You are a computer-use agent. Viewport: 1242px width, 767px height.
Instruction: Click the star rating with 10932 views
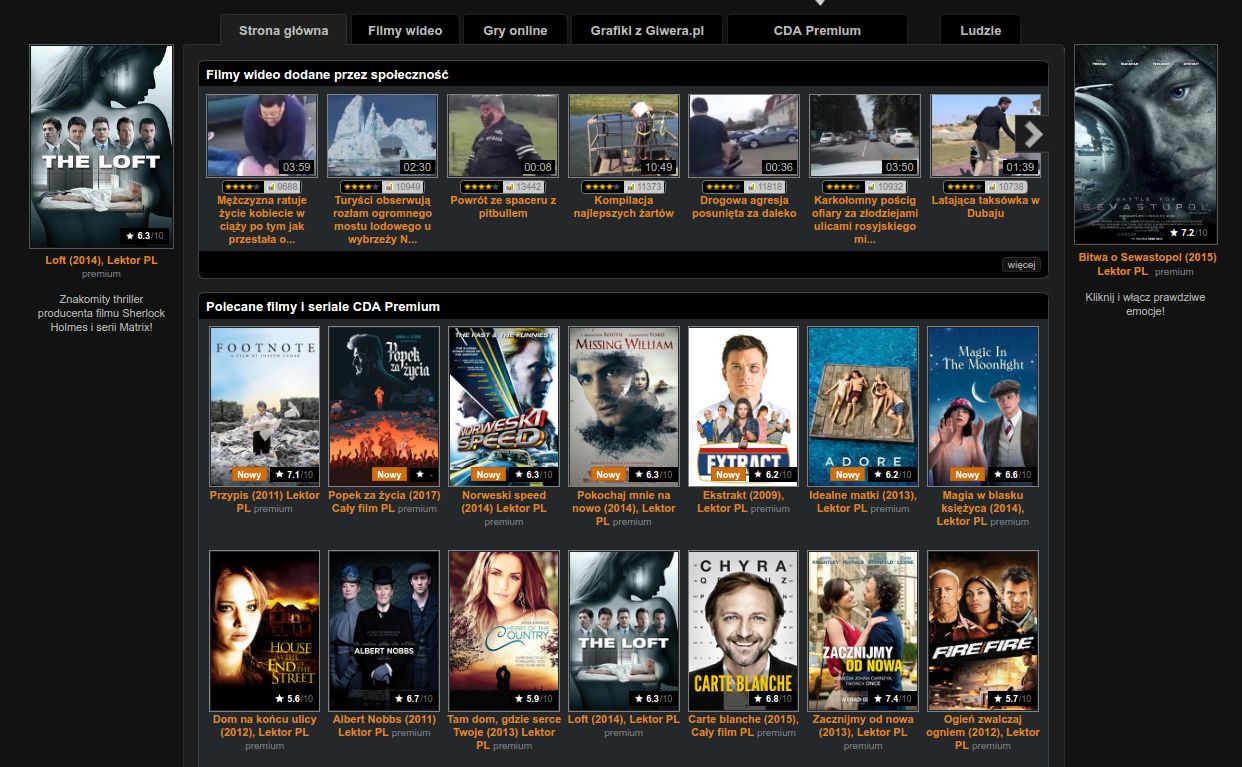pyautogui.click(x=865, y=187)
